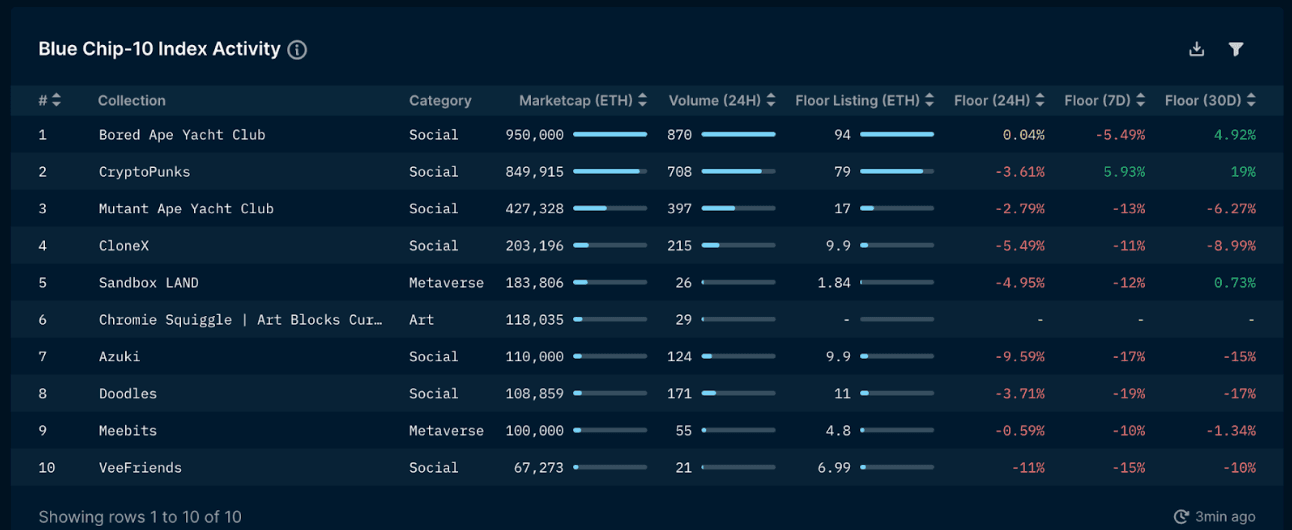Click Doodles volume value 171
The height and width of the screenshot is (530, 1292).
[x=680, y=394]
